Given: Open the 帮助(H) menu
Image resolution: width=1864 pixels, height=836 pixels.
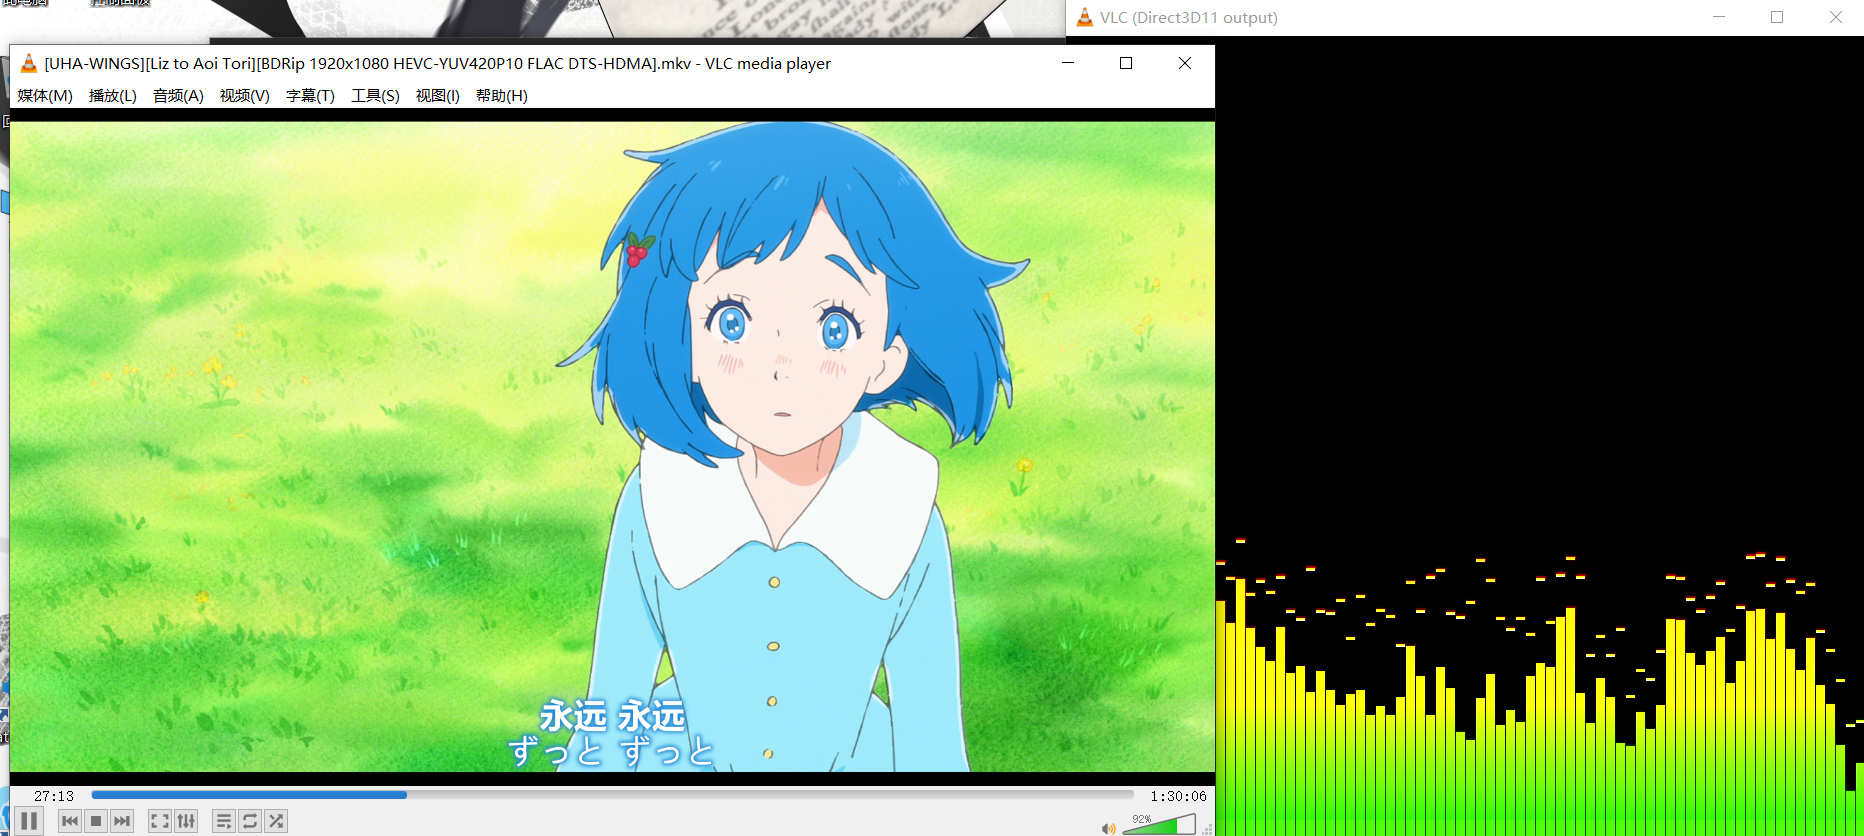Looking at the screenshot, I should click(501, 96).
